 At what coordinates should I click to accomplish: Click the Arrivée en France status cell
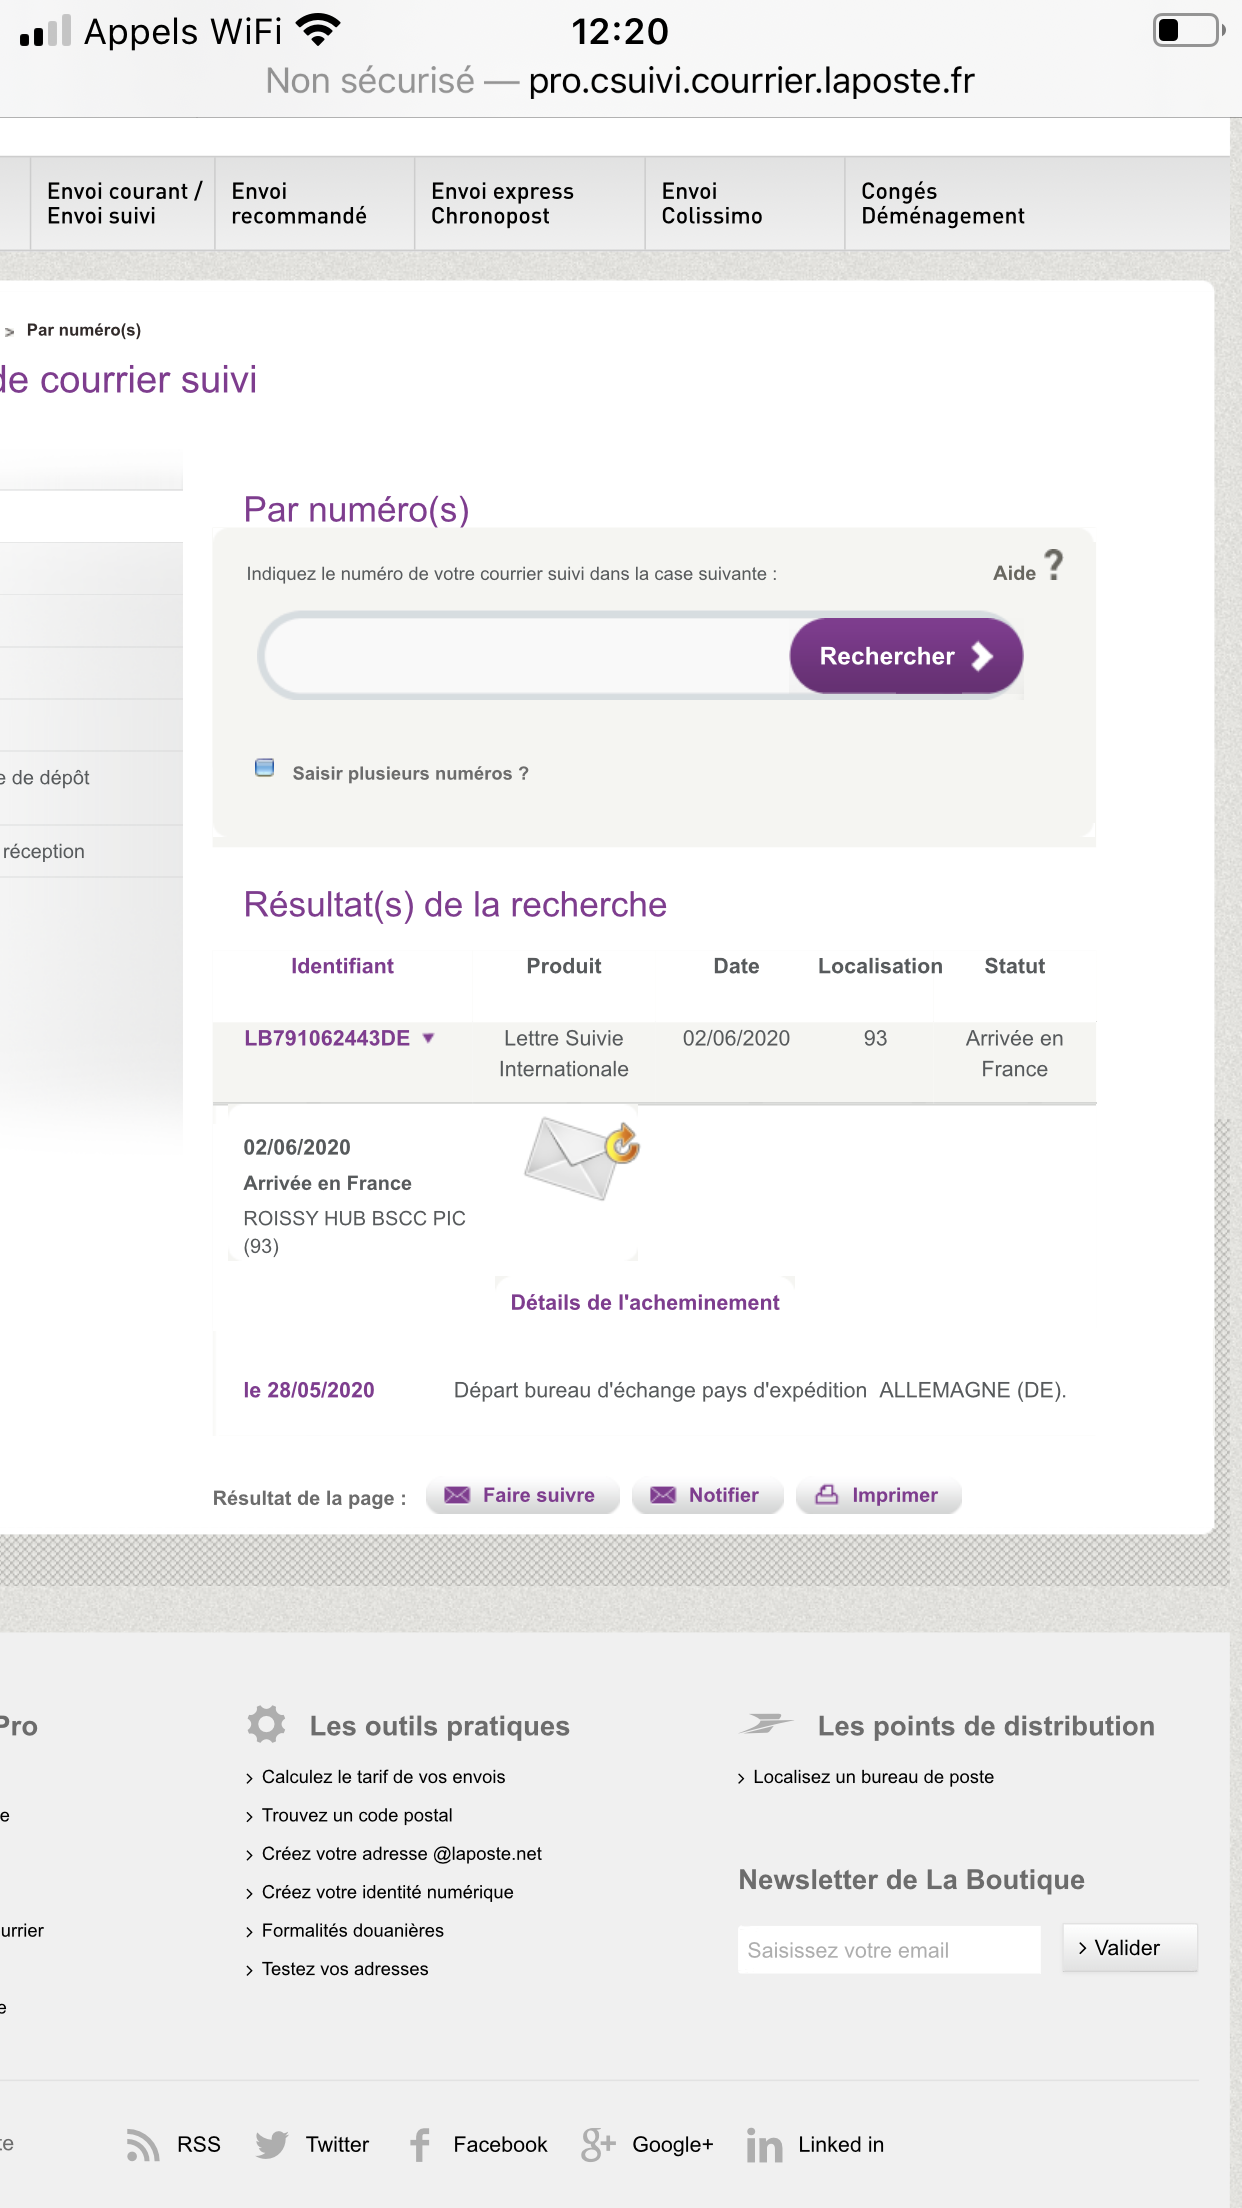click(1014, 1053)
